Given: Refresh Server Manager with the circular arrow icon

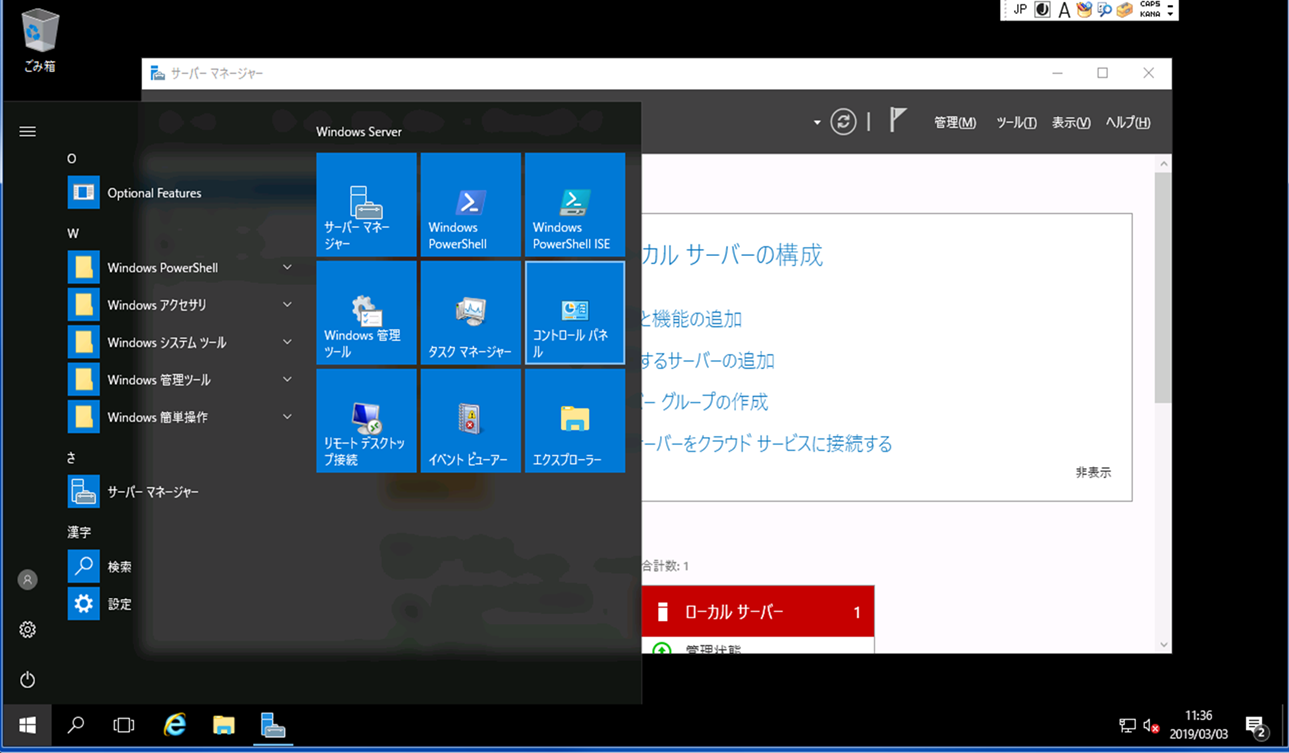Looking at the screenshot, I should pos(843,121).
